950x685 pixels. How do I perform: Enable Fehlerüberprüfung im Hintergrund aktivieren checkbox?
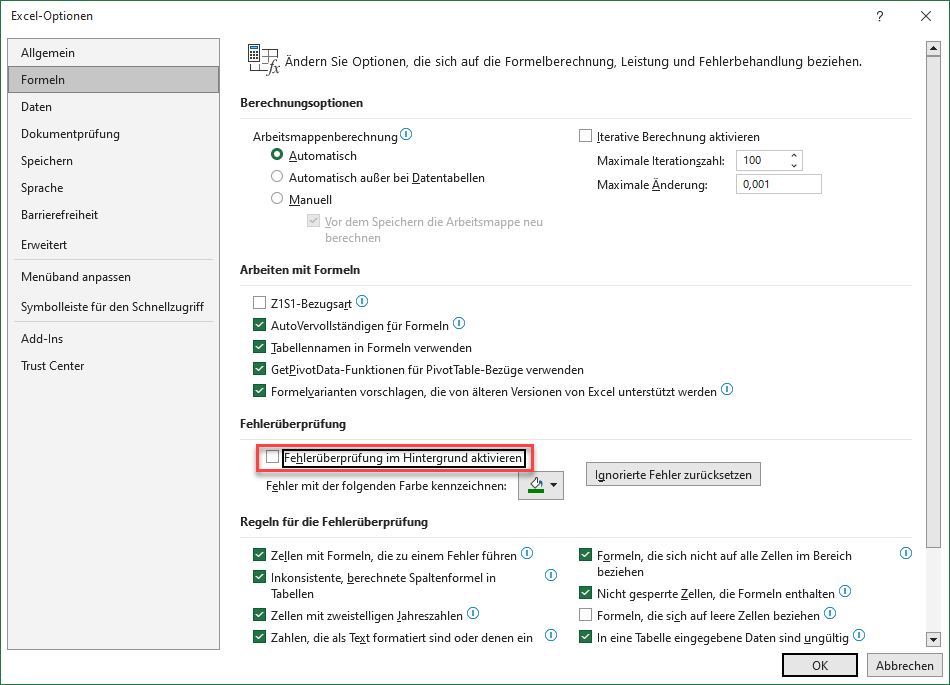[273, 457]
